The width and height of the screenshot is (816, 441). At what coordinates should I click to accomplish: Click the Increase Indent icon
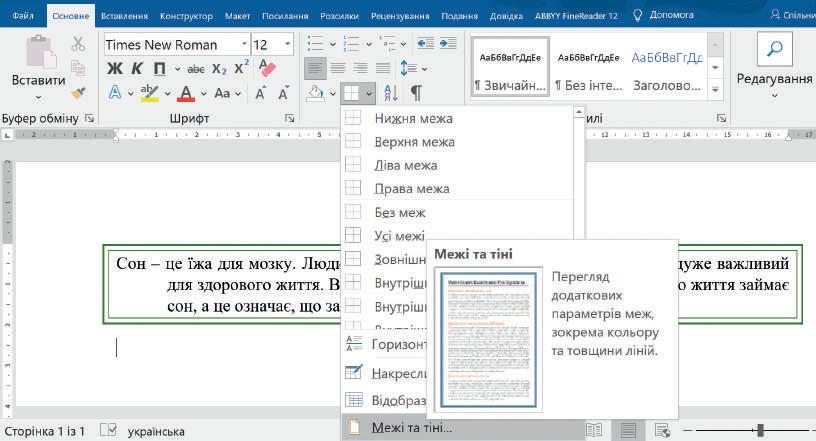click(x=448, y=44)
